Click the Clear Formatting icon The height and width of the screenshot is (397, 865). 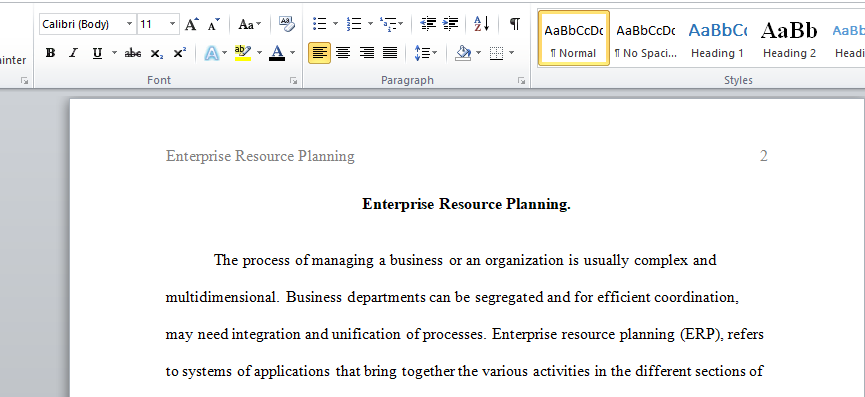(286, 24)
